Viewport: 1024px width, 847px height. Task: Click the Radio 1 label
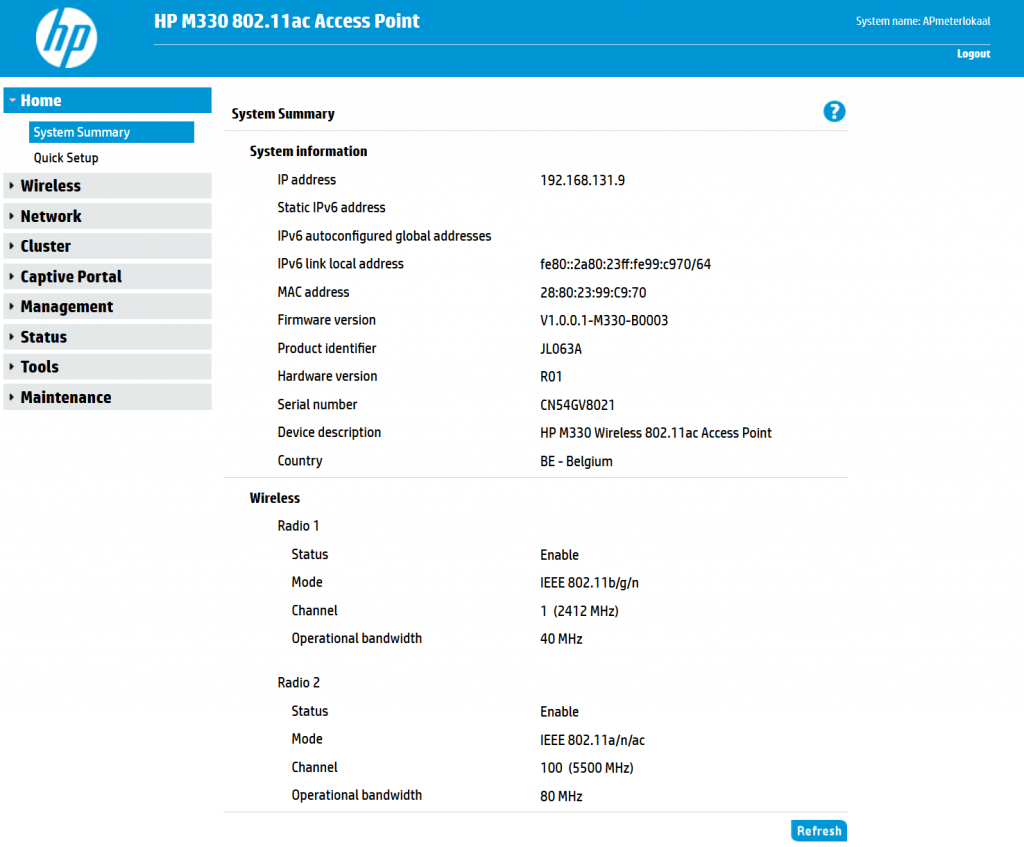[298, 526]
